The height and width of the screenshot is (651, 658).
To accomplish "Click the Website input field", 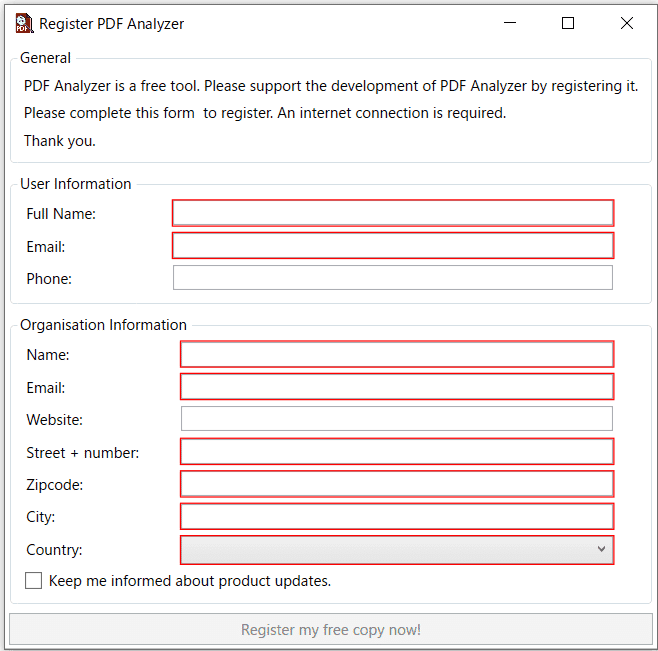I will click(x=396, y=419).
